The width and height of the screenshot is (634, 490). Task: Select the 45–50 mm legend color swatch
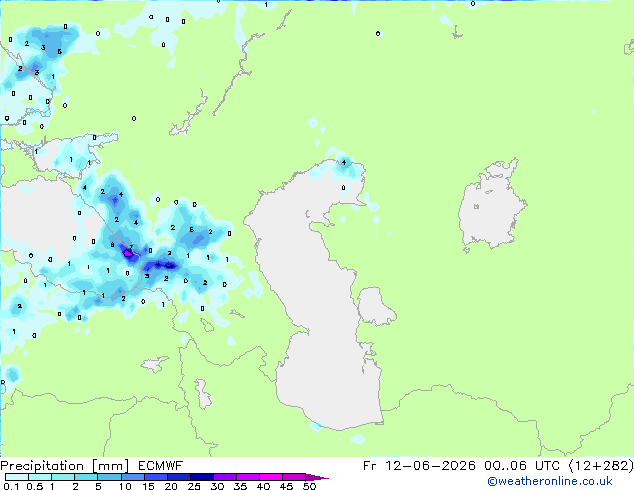(294, 477)
